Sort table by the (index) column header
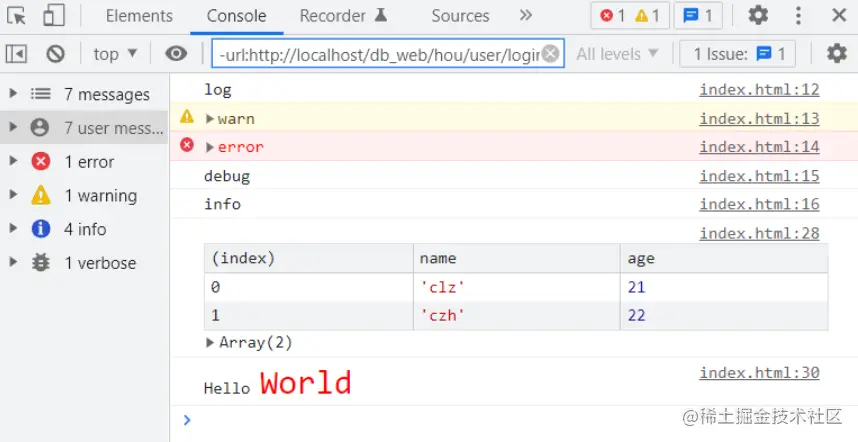The width and height of the screenshot is (858, 442). 309,258
